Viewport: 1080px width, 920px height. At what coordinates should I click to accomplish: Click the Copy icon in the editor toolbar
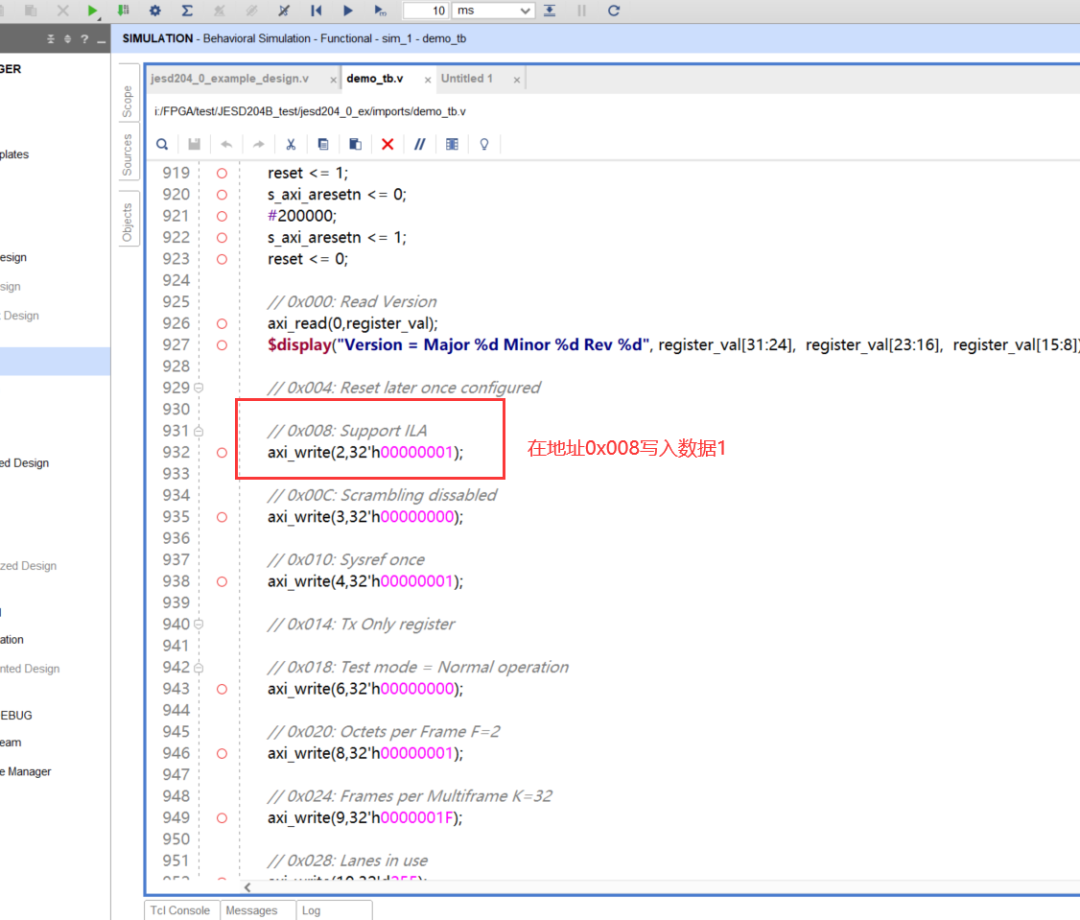[x=323, y=144]
